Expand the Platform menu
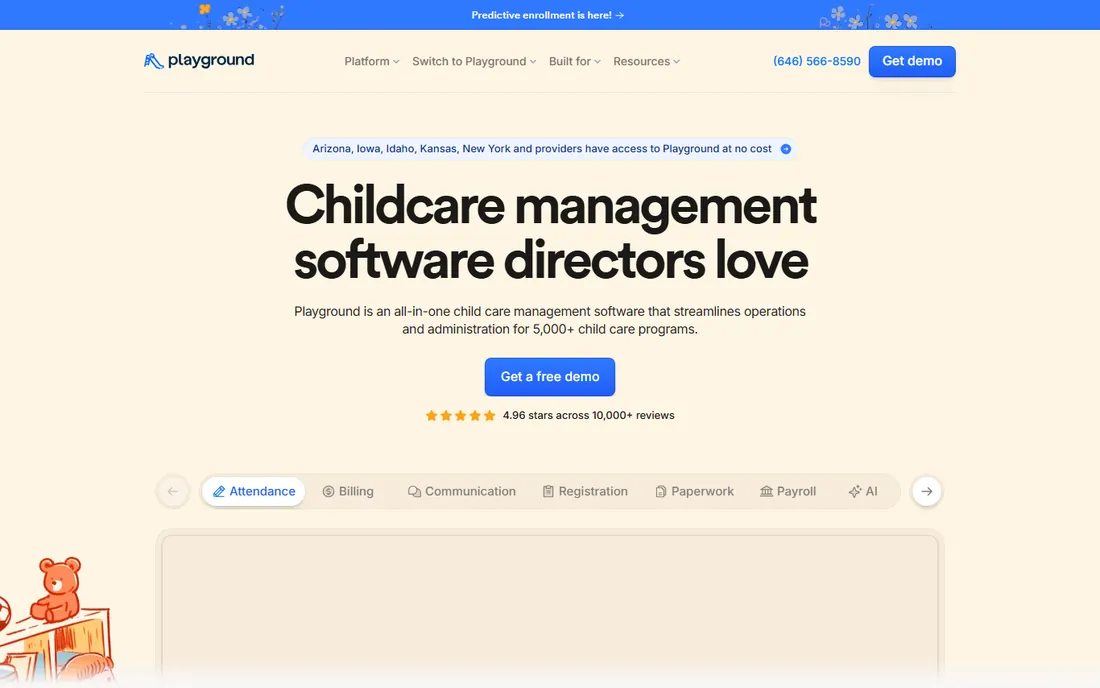The image size is (1100, 688). (372, 61)
